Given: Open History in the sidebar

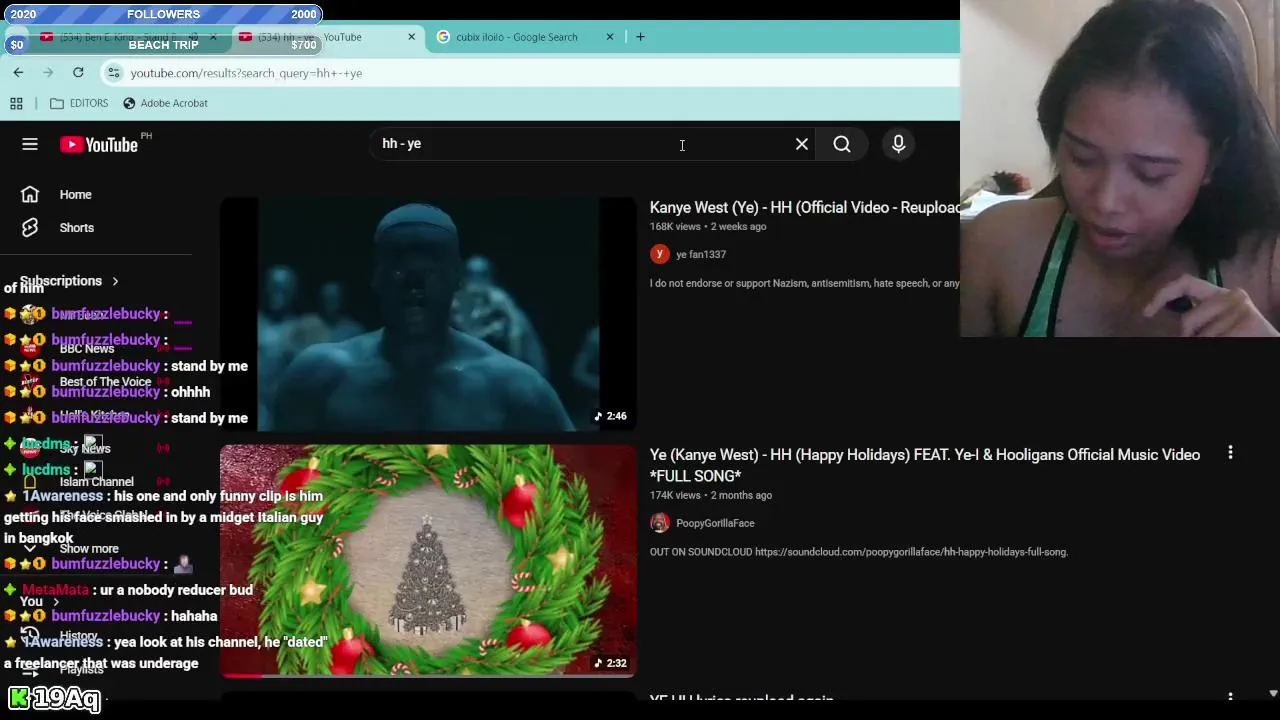Looking at the screenshot, I should click(78, 636).
